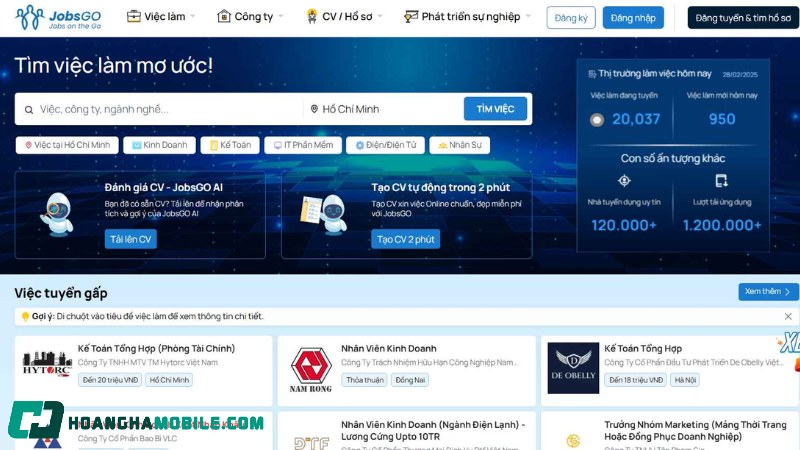Click the location pin icon in search bar

pos(314,109)
